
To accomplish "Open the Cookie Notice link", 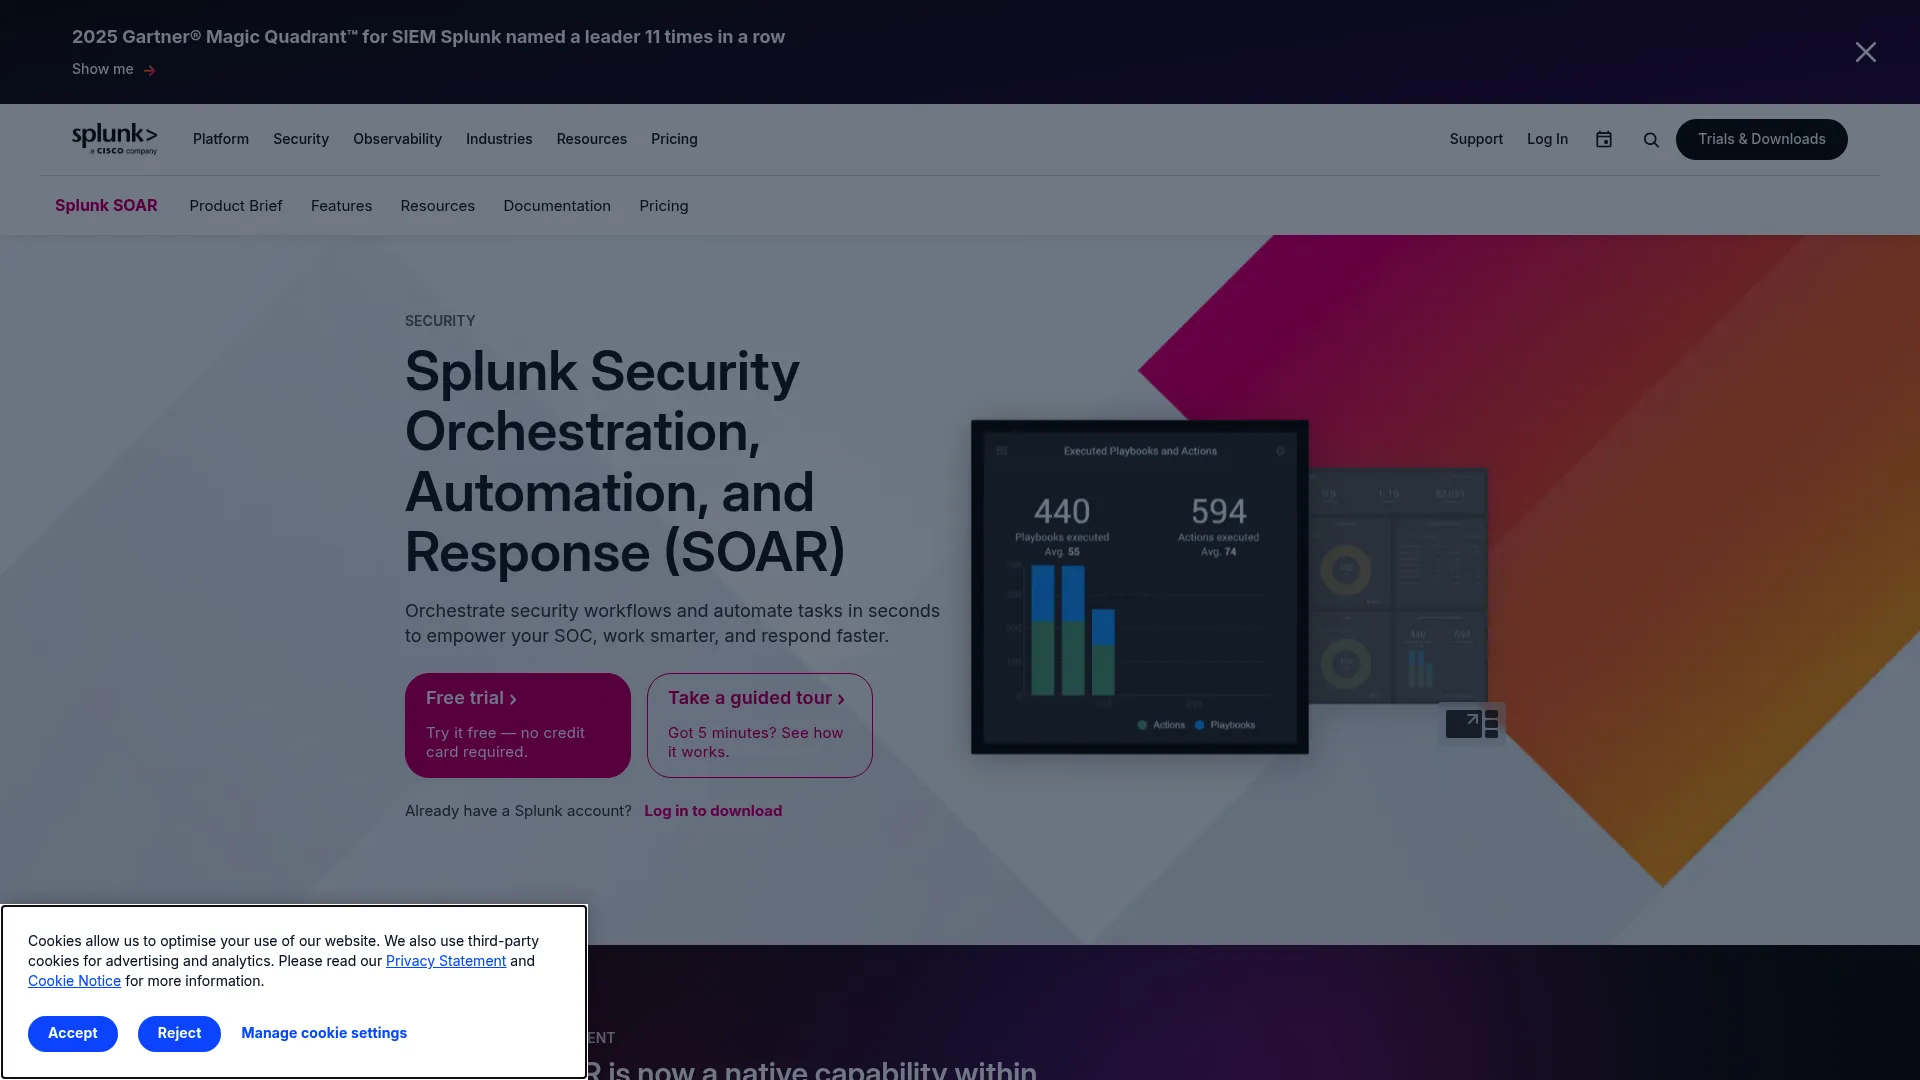I will pos(74,981).
